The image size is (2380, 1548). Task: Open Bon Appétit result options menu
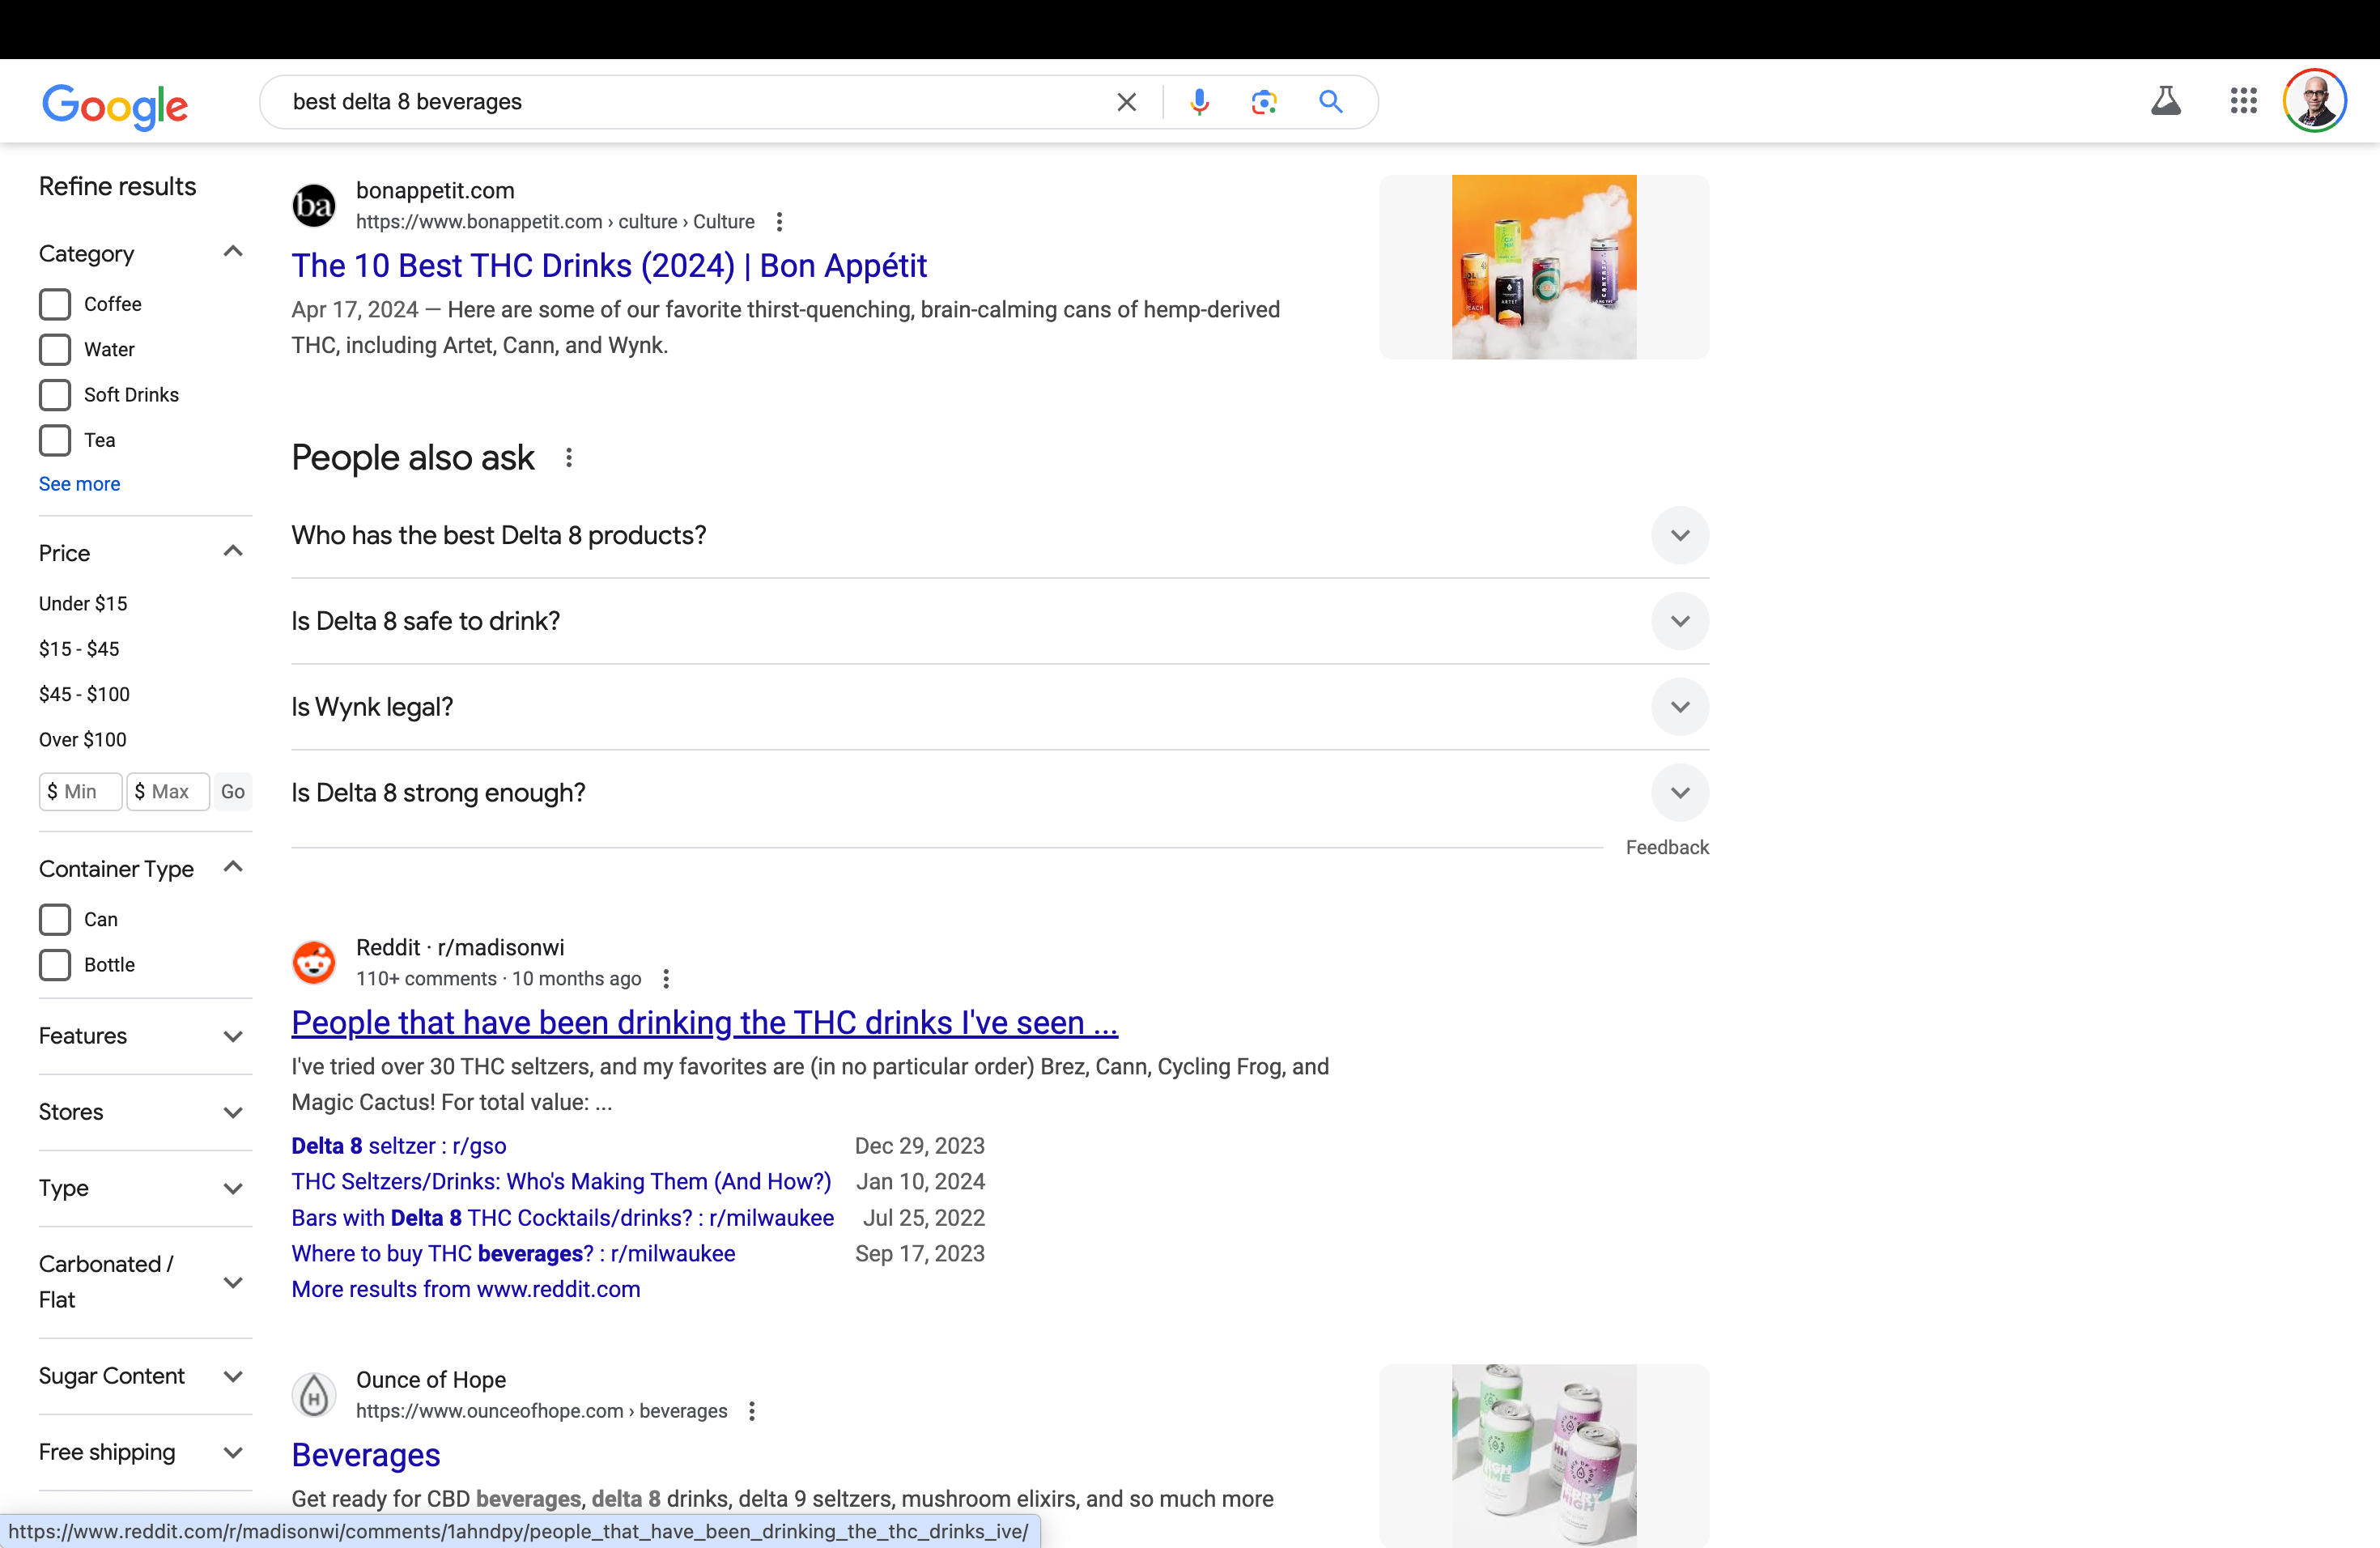click(780, 222)
